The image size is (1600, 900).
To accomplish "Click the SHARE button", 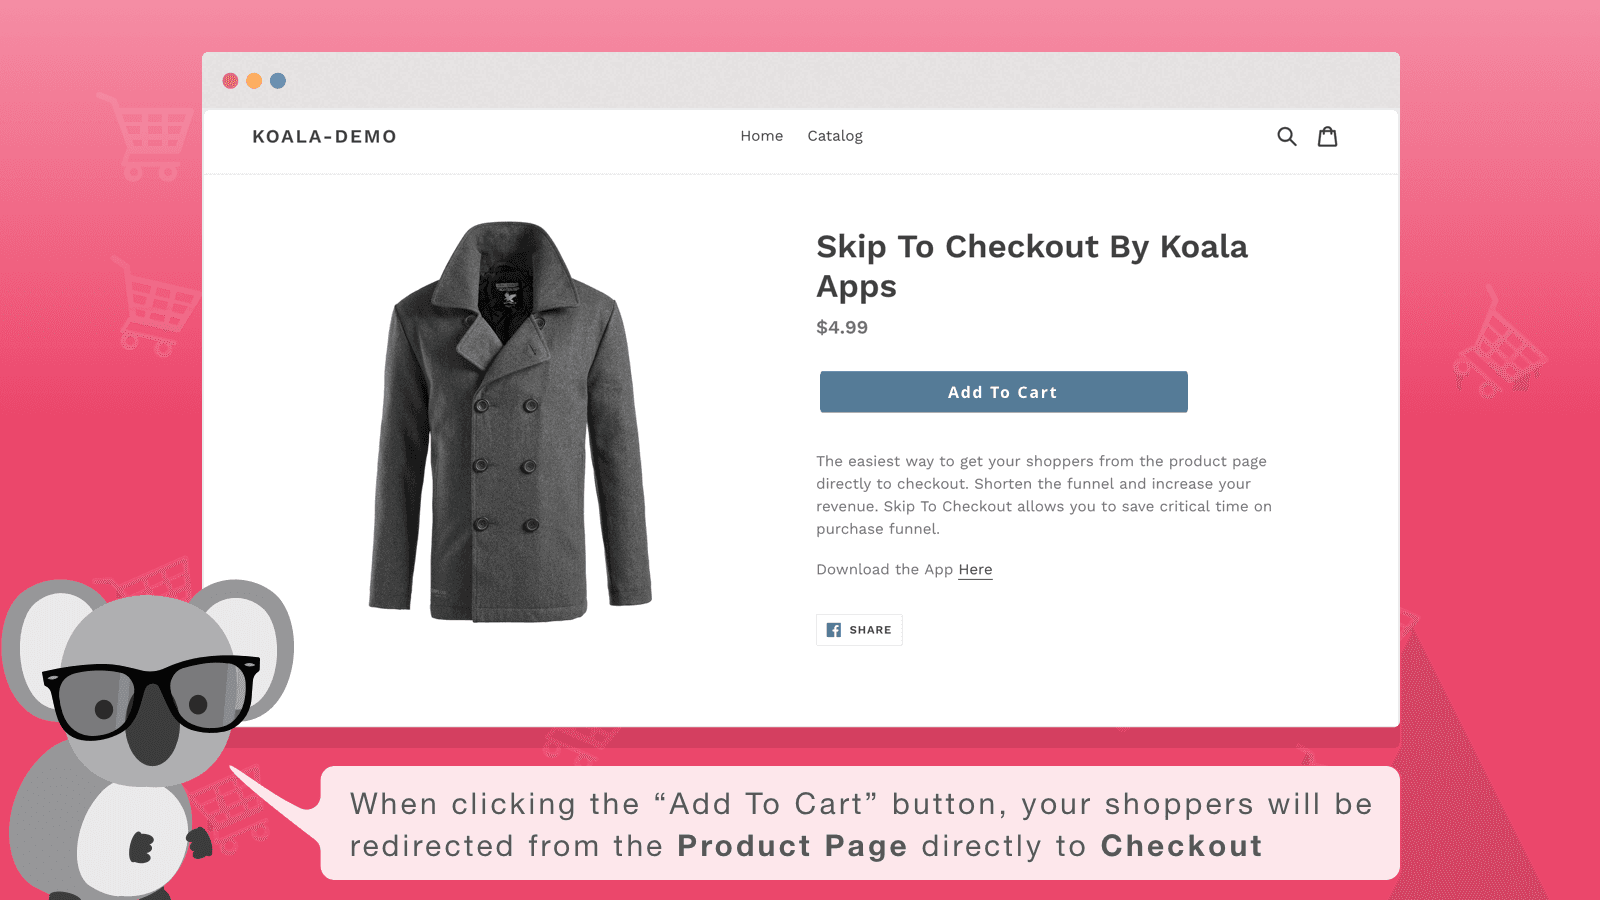I will coord(859,630).
